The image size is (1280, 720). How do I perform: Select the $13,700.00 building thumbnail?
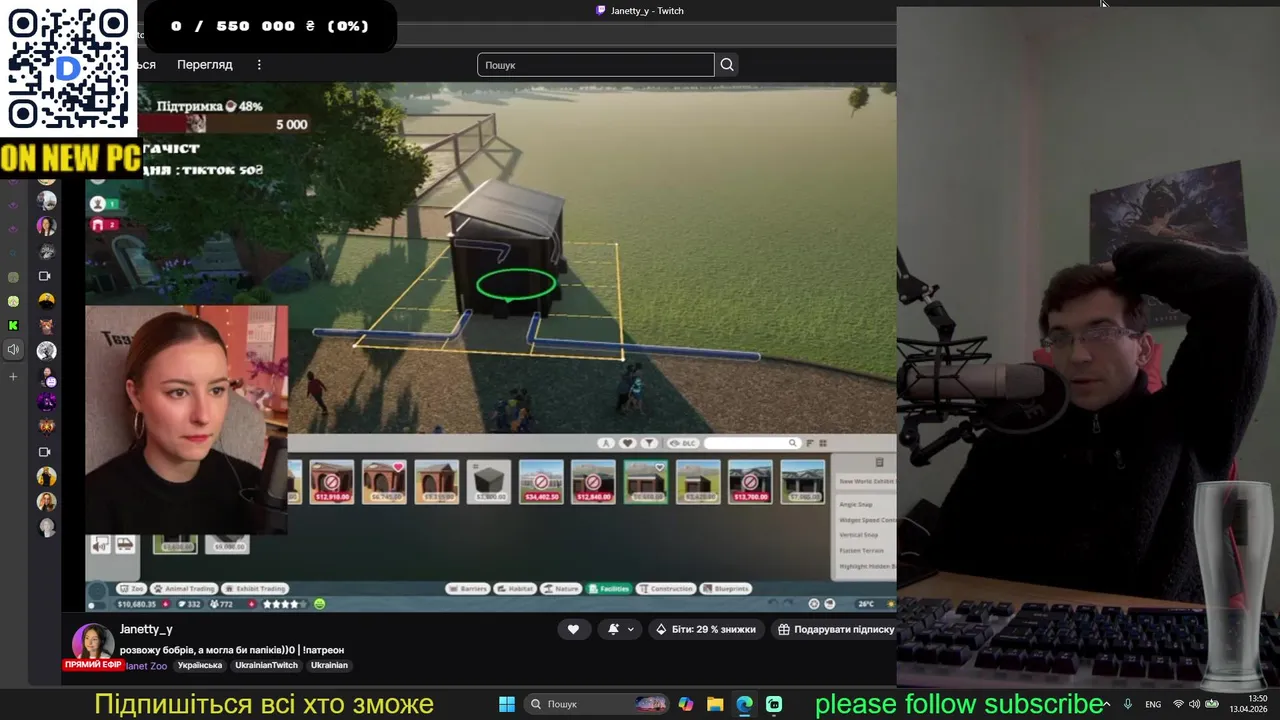[750, 481]
